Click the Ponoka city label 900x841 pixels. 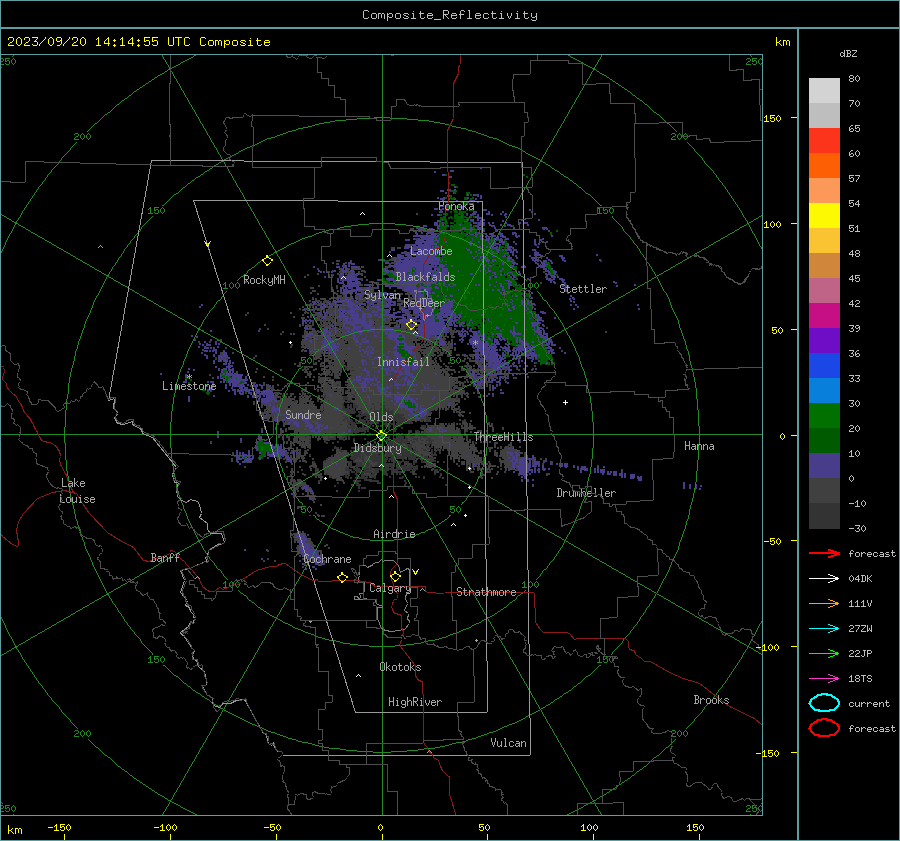click(456, 206)
